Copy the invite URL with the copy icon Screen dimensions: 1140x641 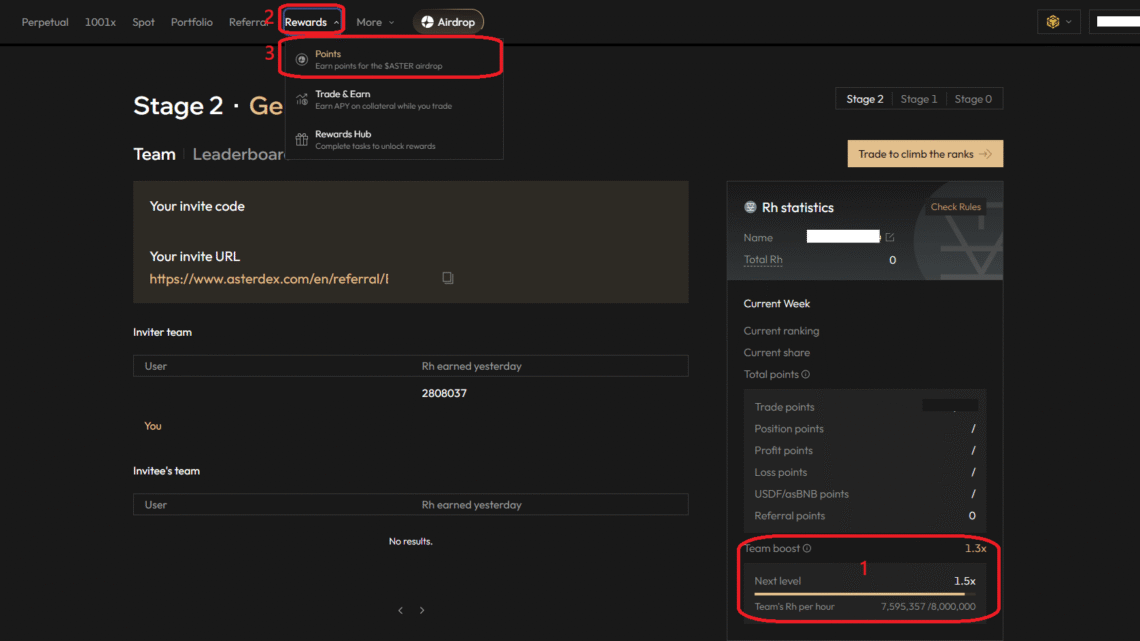point(448,278)
